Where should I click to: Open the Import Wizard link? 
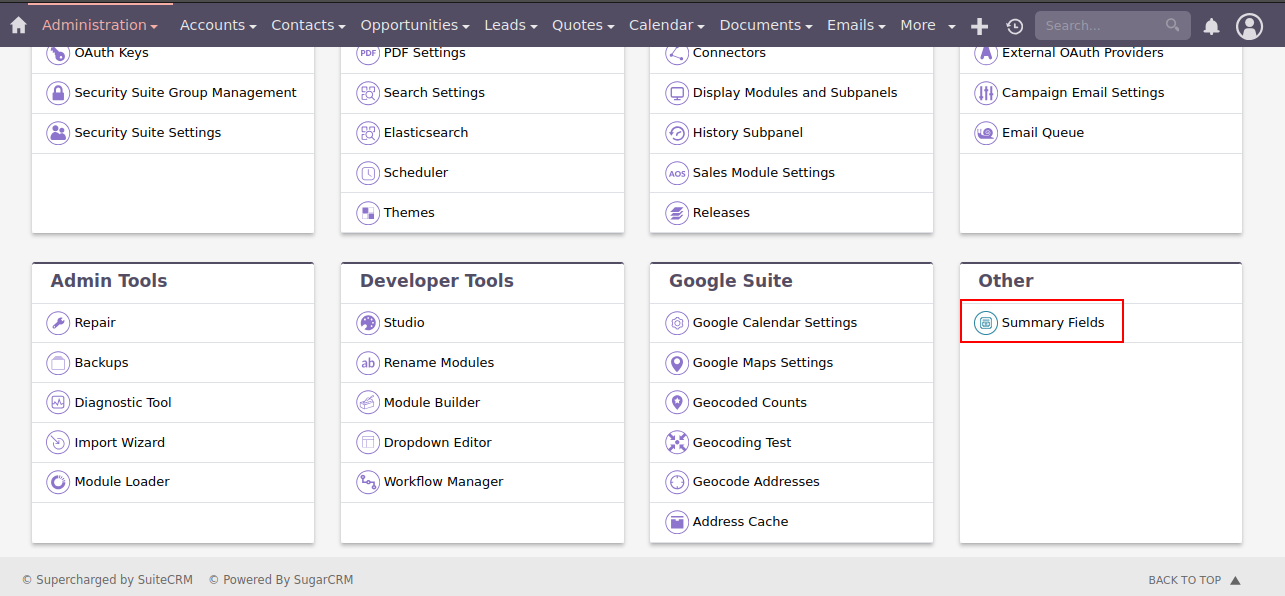(x=120, y=443)
